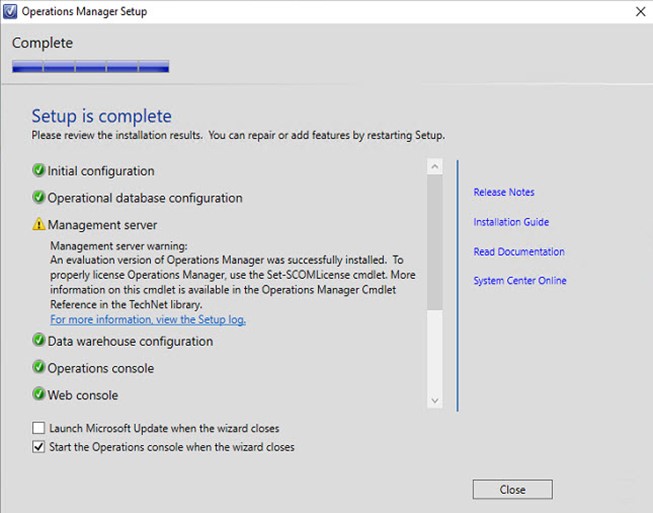This screenshot has width=653, height=513.
Task: Close the setup window with the X
Action: (640, 12)
